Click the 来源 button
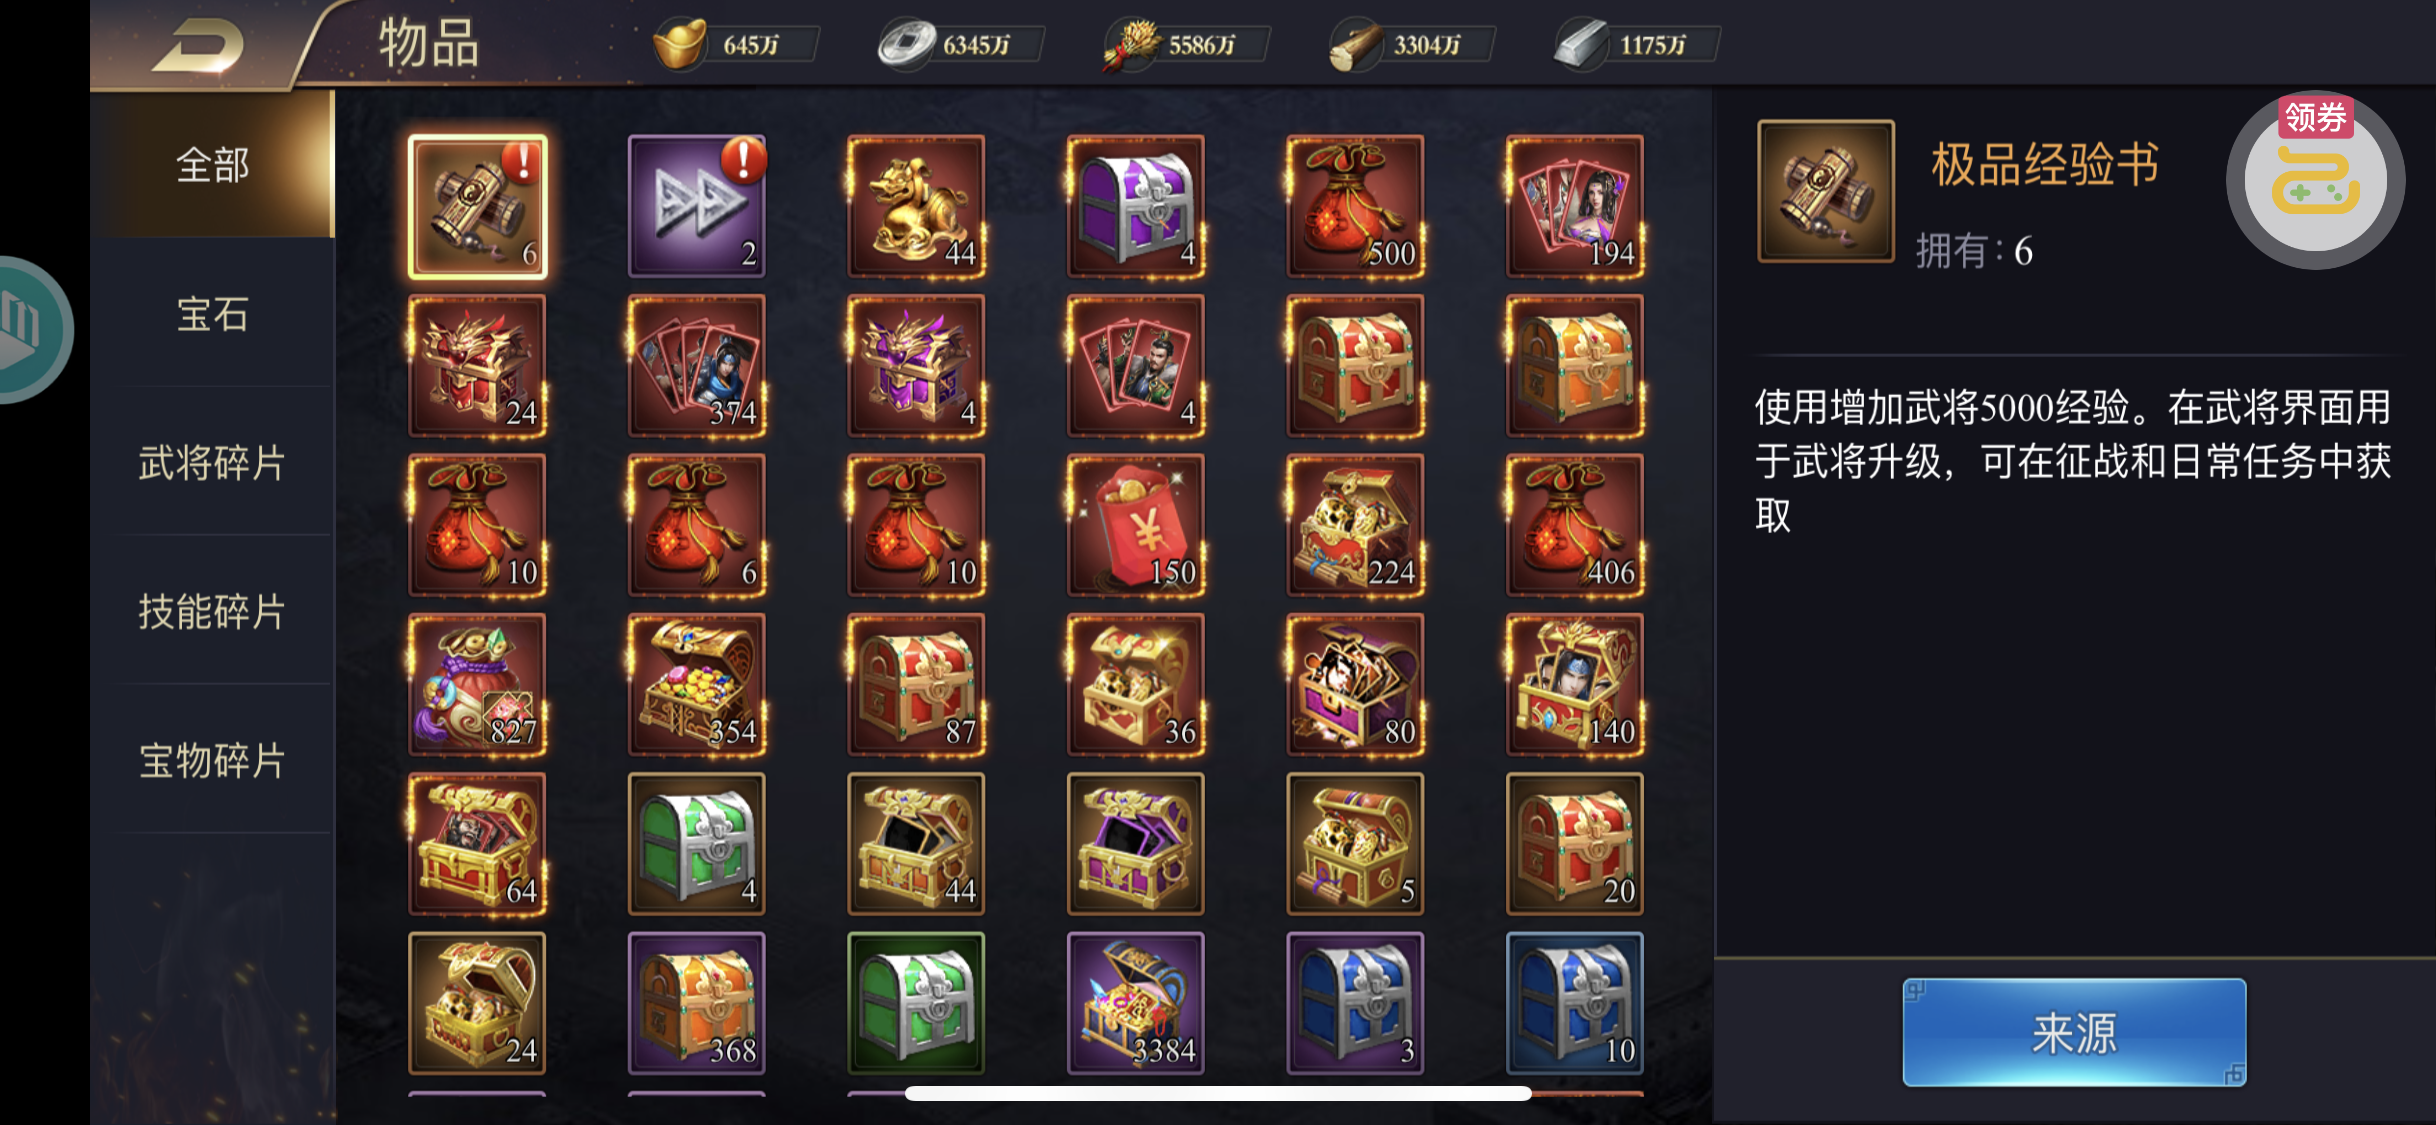 [2074, 1032]
